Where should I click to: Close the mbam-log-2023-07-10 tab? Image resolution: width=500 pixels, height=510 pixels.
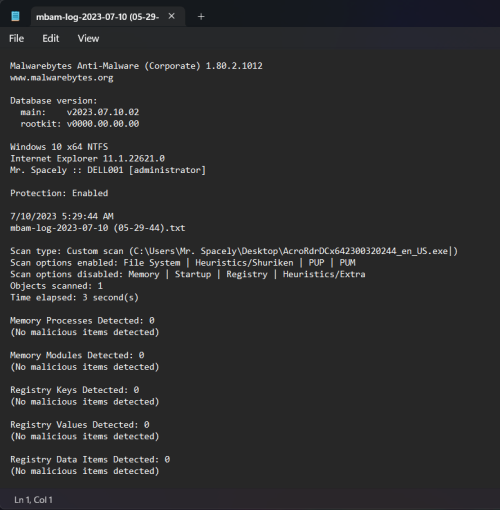pos(171,16)
